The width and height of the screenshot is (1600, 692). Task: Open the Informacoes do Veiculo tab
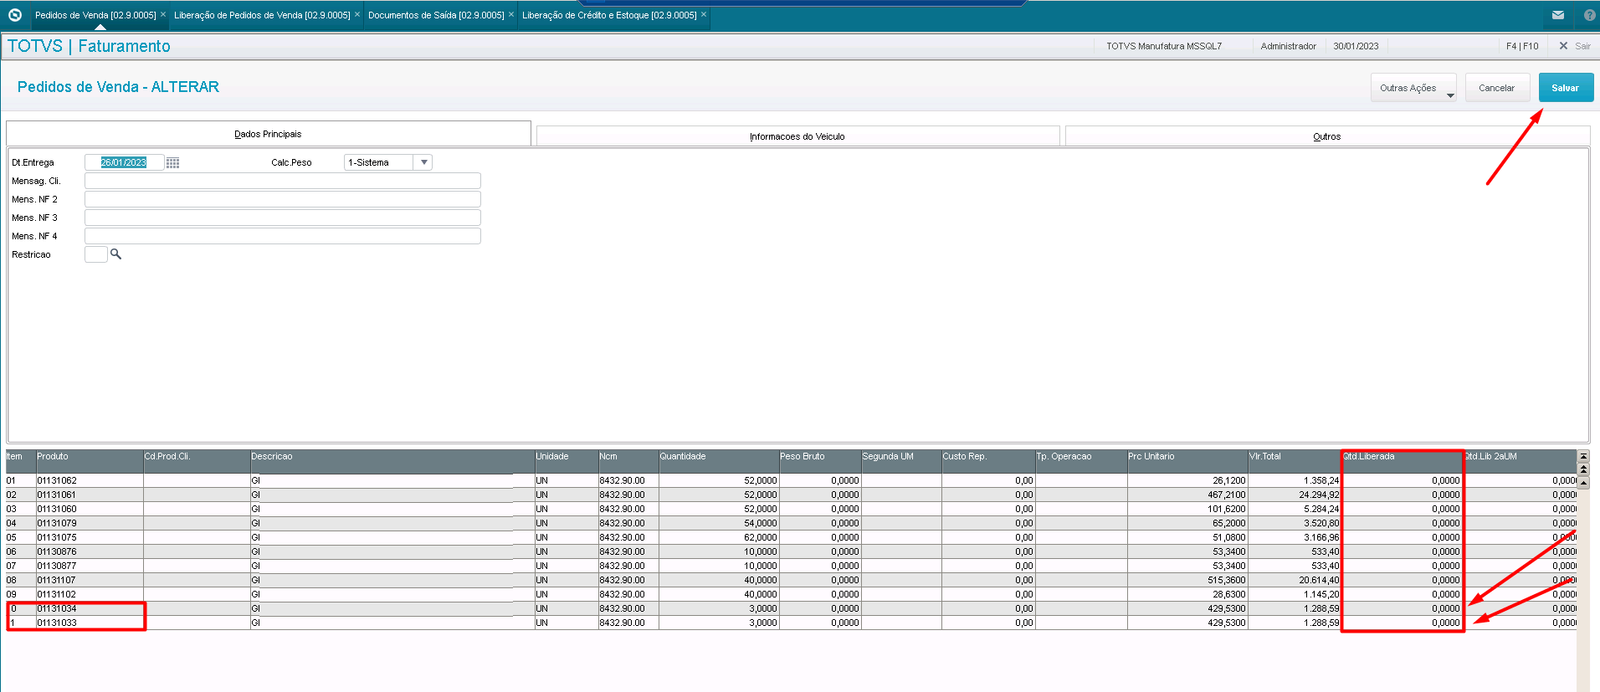(x=797, y=136)
